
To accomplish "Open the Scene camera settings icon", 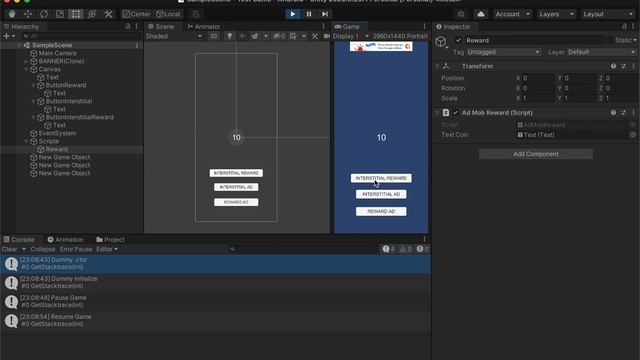I will pyautogui.click(x=327, y=36).
